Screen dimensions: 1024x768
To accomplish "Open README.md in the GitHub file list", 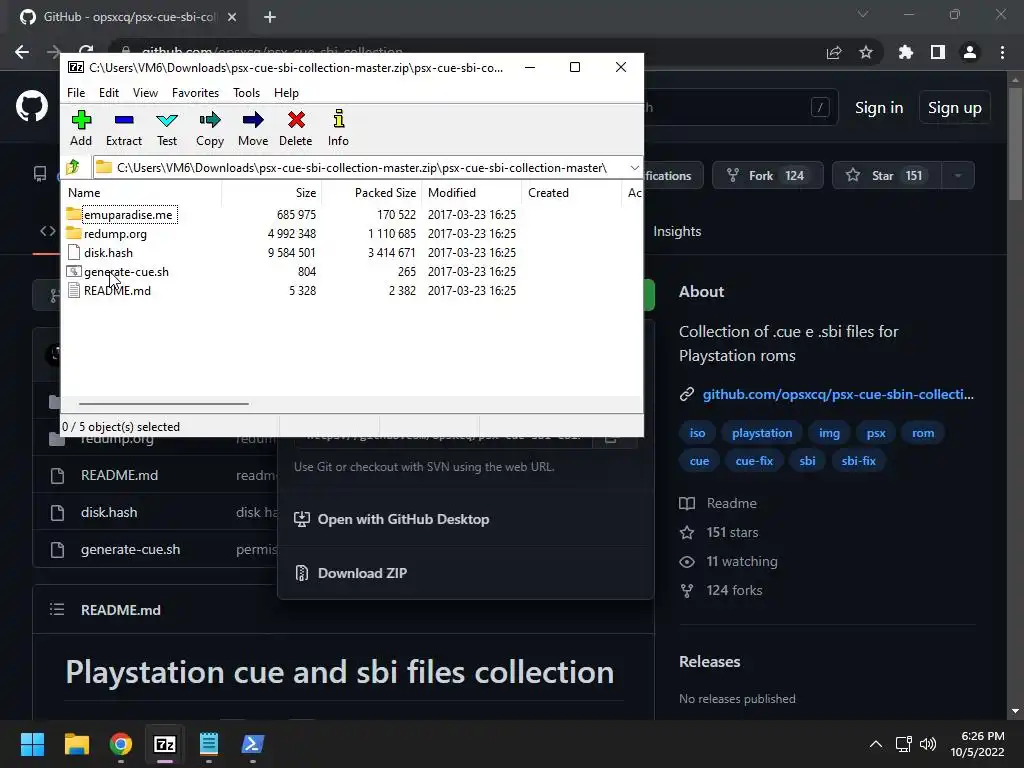I will tap(120, 475).
